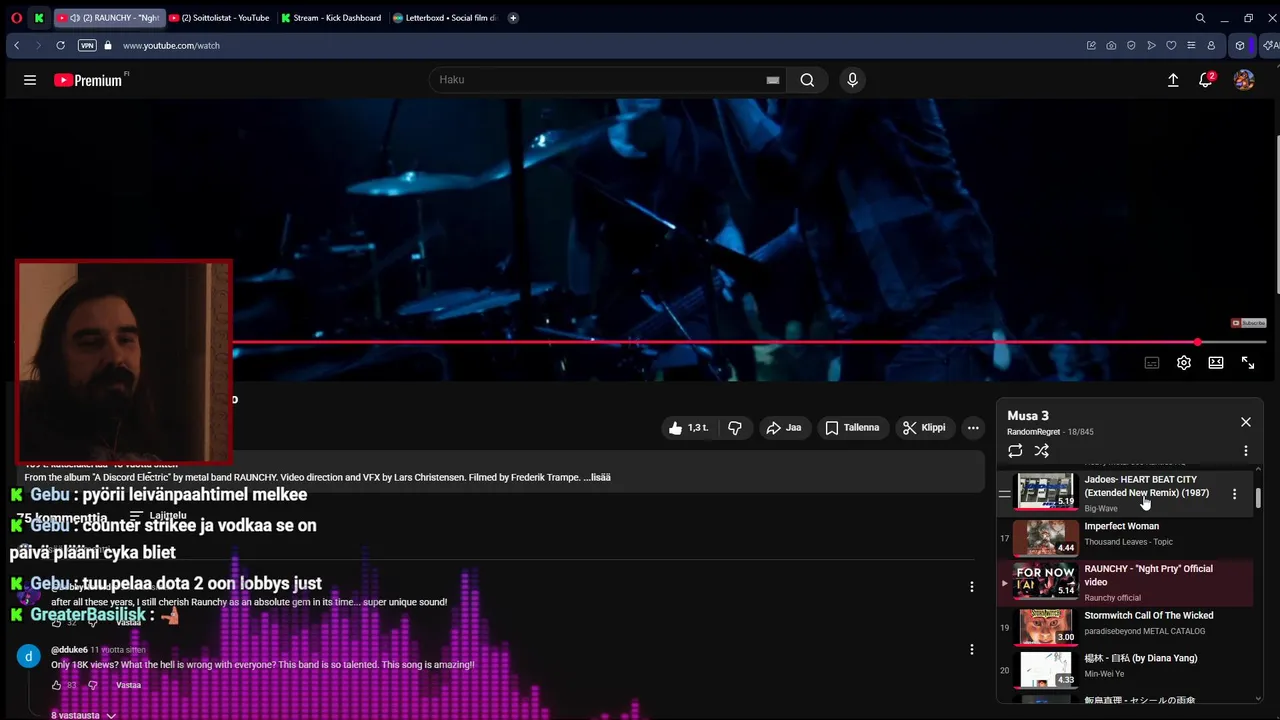Screen dimensions: 1280x720
Task: Expand the 8 vastausta replies
Action: coord(84,715)
